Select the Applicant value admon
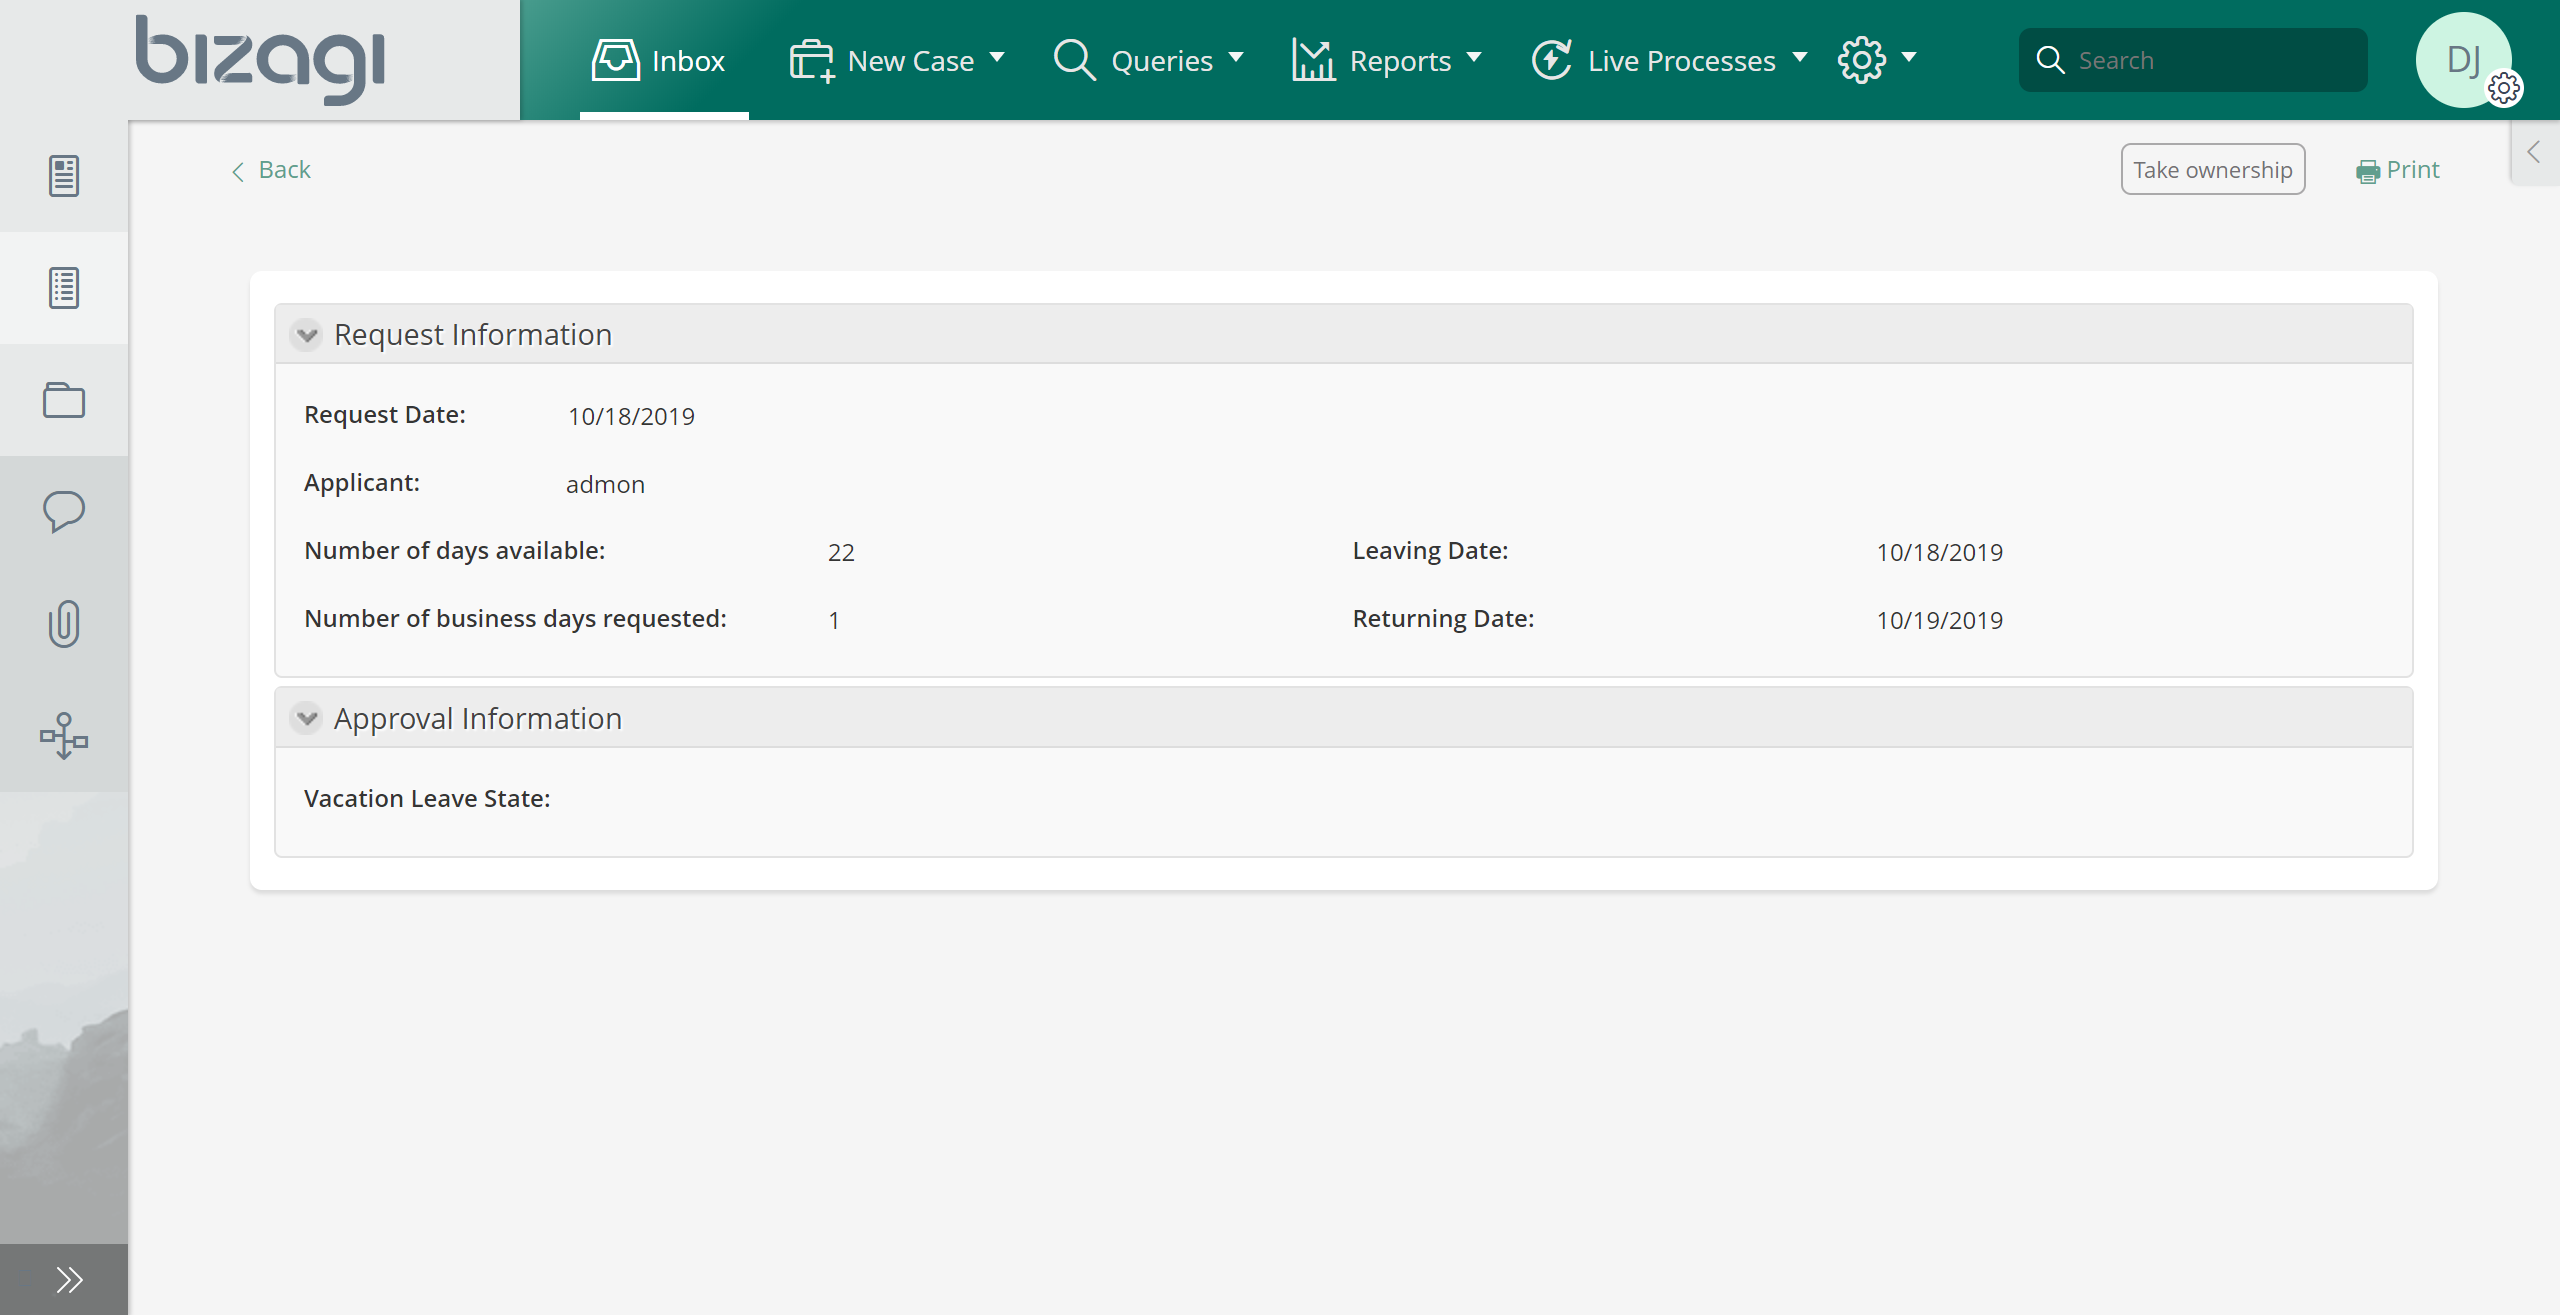Viewport: 2560px width, 1315px height. point(605,484)
